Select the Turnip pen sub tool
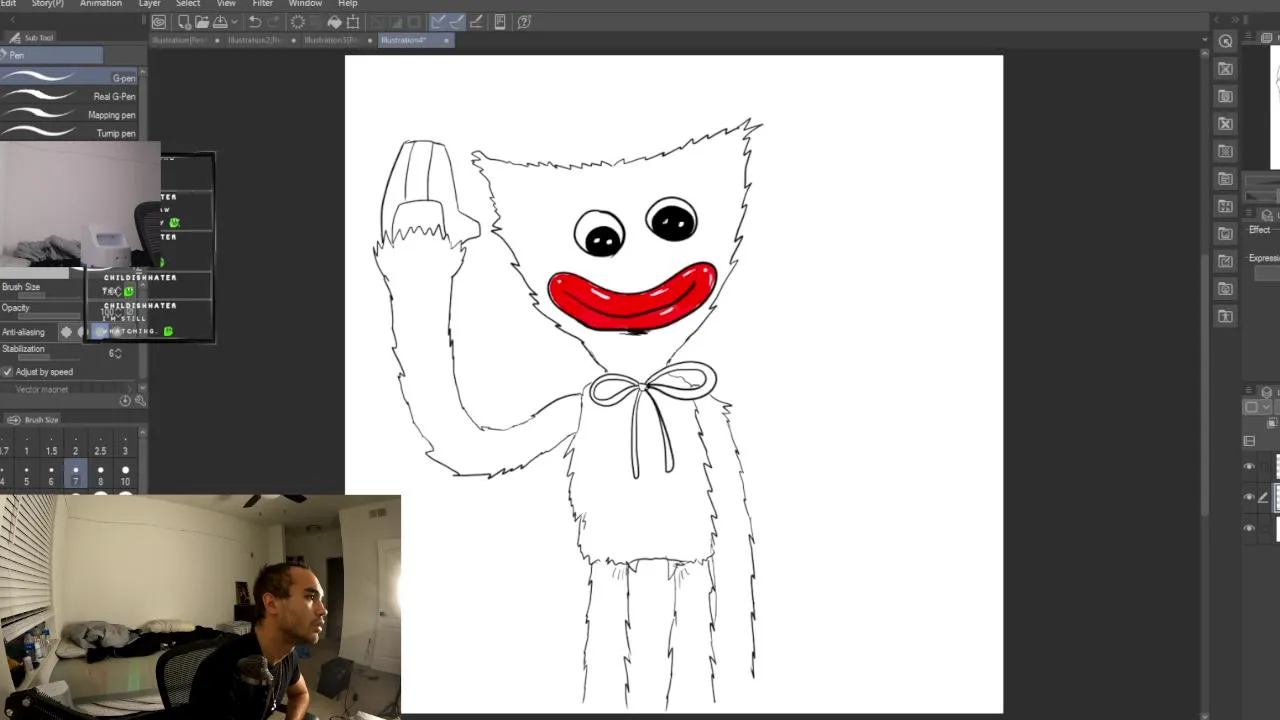The width and height of the screenshot is (1280, 720). pyautogui.click(x=70, y=132)
